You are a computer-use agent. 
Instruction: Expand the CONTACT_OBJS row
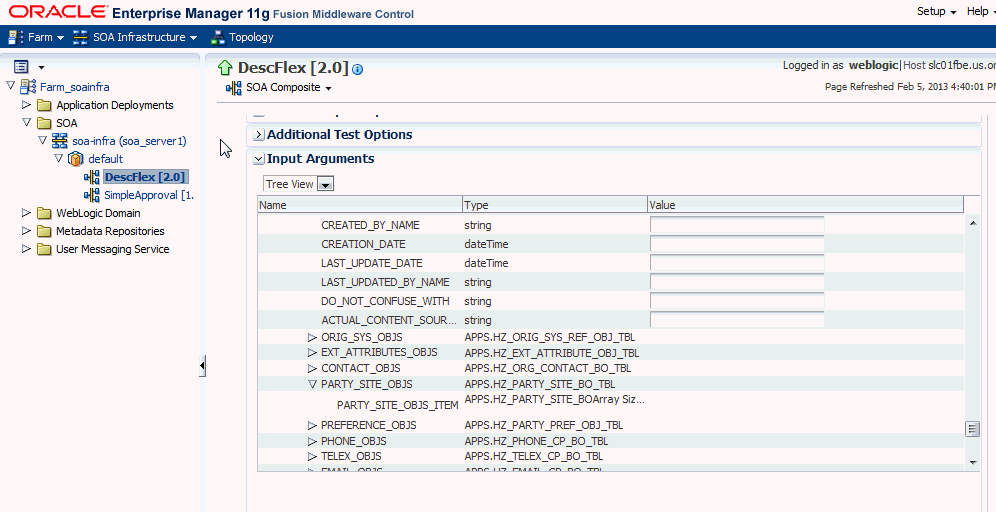point(312,368)
